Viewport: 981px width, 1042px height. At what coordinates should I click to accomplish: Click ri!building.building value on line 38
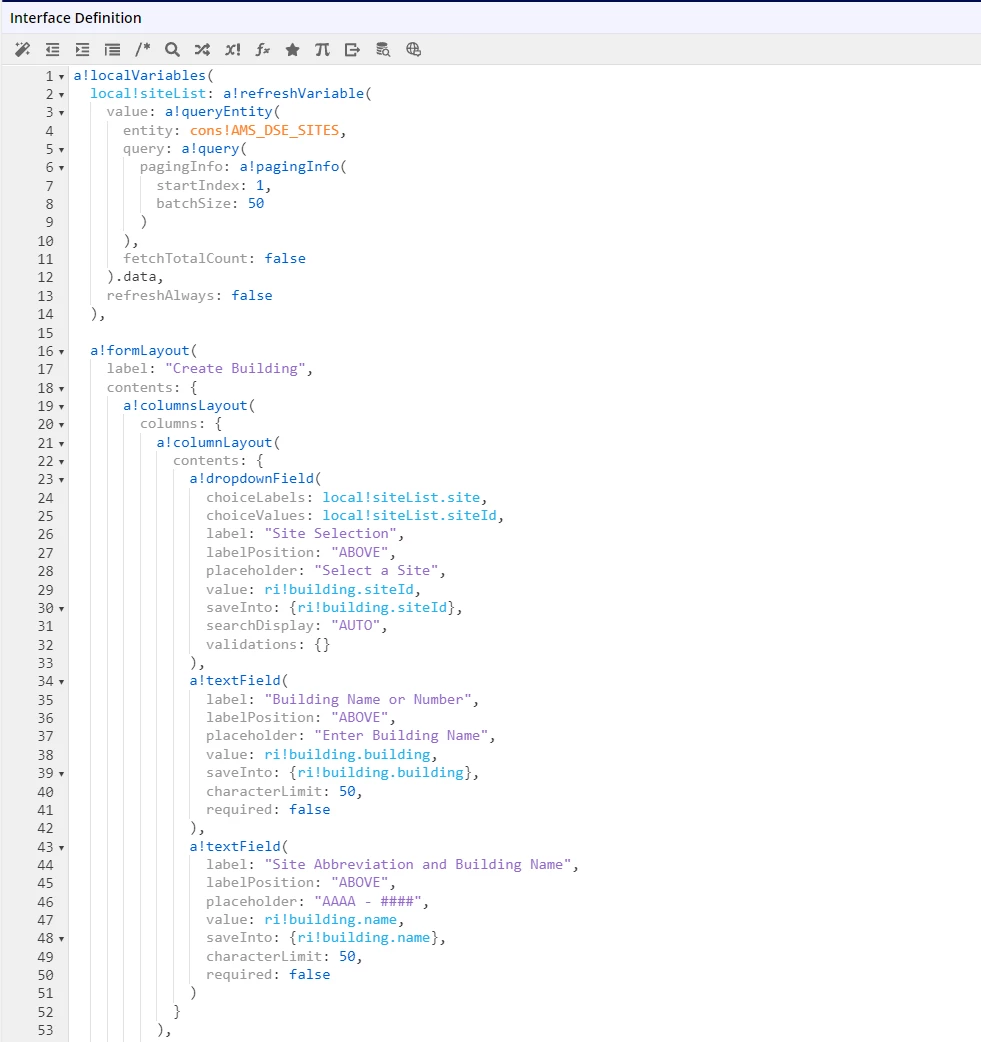[x=348, y=755]
